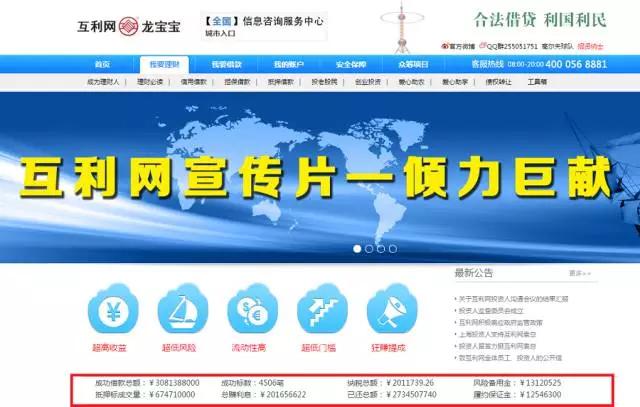Viewport: 640px width, 407px height.
Task: Open the 更多>> link beside 最新公告
Action: [580, 273]
